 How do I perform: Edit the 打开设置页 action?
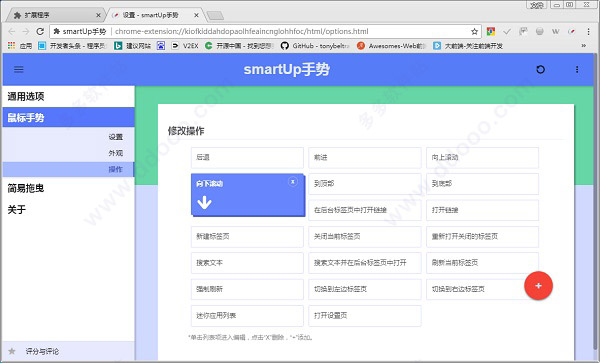click(x=365, y=316)
